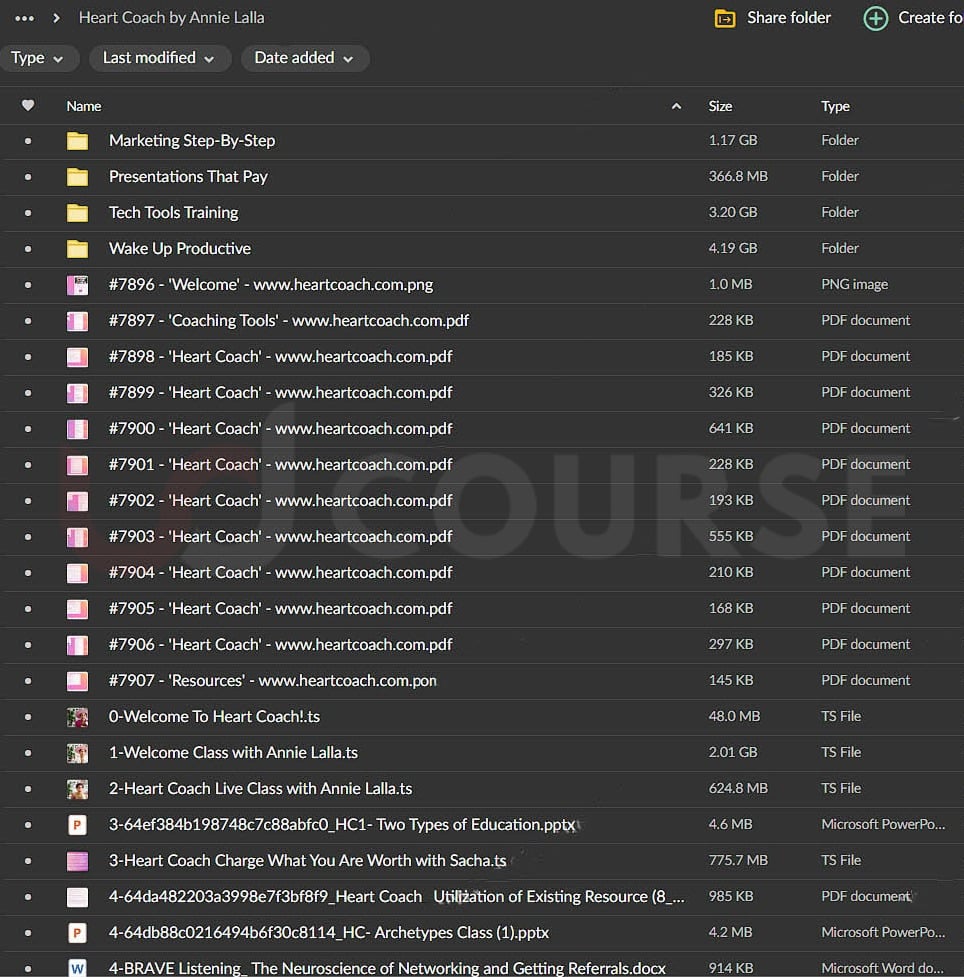964x977 pixels.
Task: Toggle favorite dot for Tech Tools Training
Action: coord(28,213)
